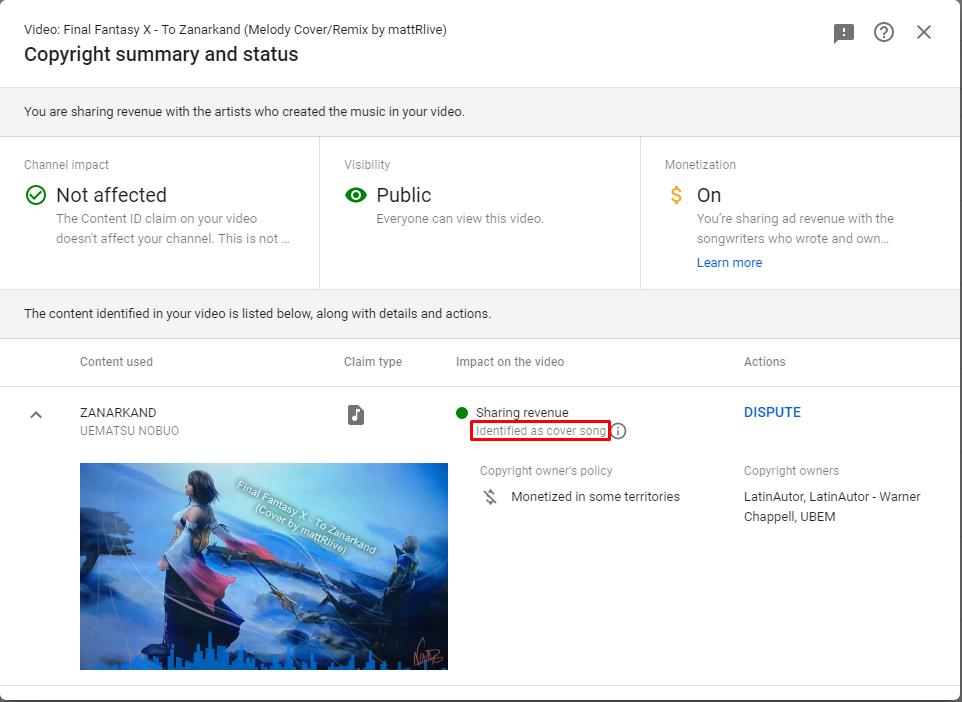The width and height of the screenshot is (962, 702).
Task: Click the Impact on the video header
Action: [x=510, y=362]
